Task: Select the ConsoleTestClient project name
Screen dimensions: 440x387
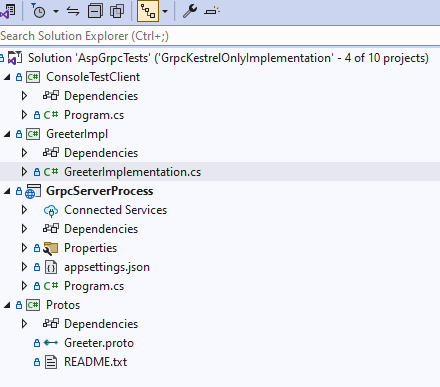Action: point(93,77)
